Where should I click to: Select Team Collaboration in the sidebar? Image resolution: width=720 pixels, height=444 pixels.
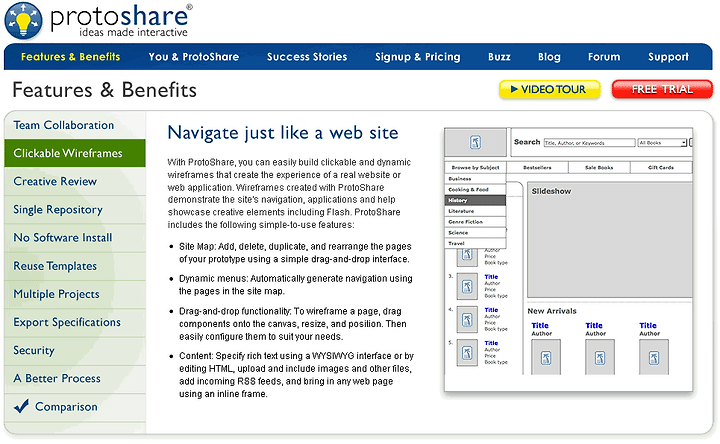point(75,125)
